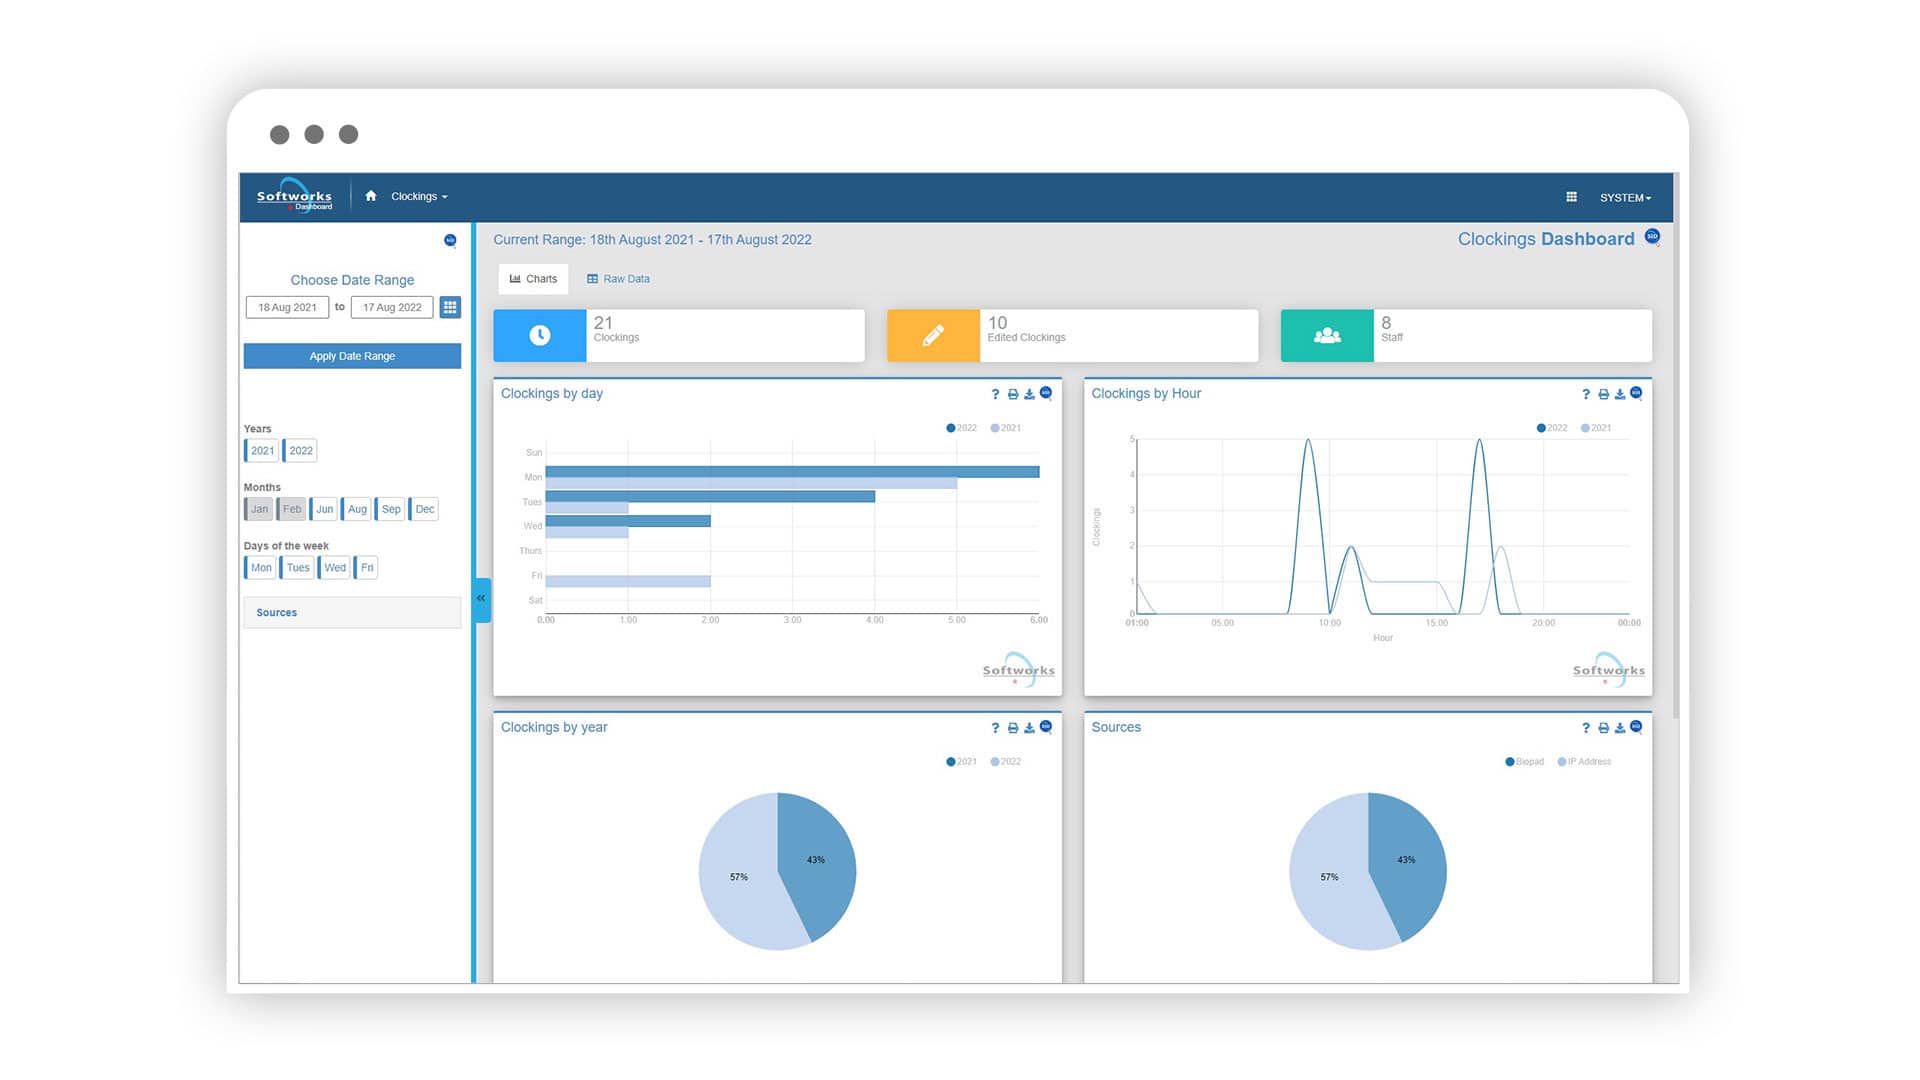
Task: Click the chat bubble icon in sidebar top
Action: pyautogui.click(x=450, y=240)
